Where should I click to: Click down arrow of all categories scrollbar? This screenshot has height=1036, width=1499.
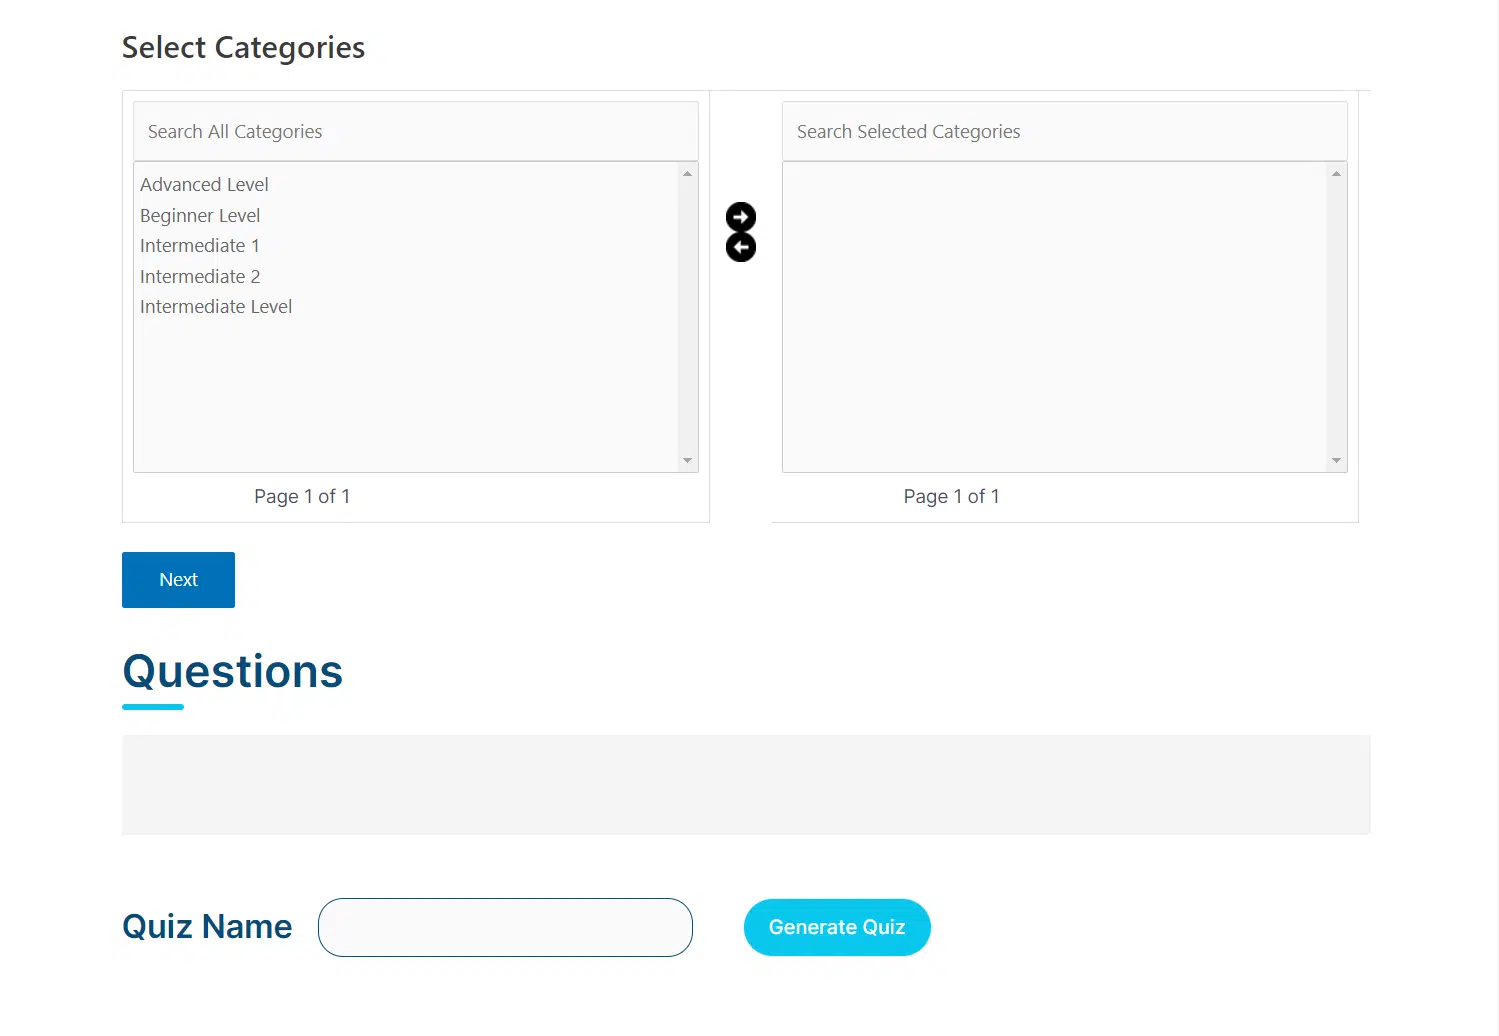tap(687, 460)
